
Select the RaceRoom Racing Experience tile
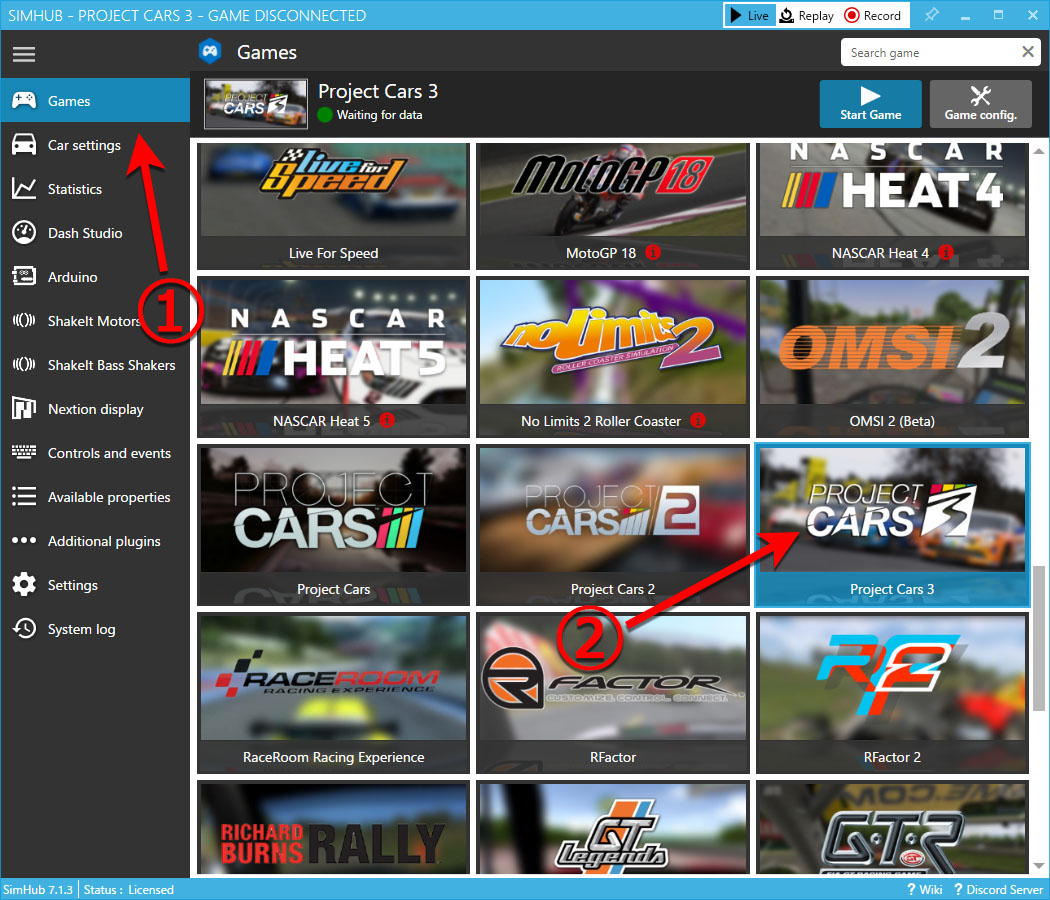click(333, 692)
